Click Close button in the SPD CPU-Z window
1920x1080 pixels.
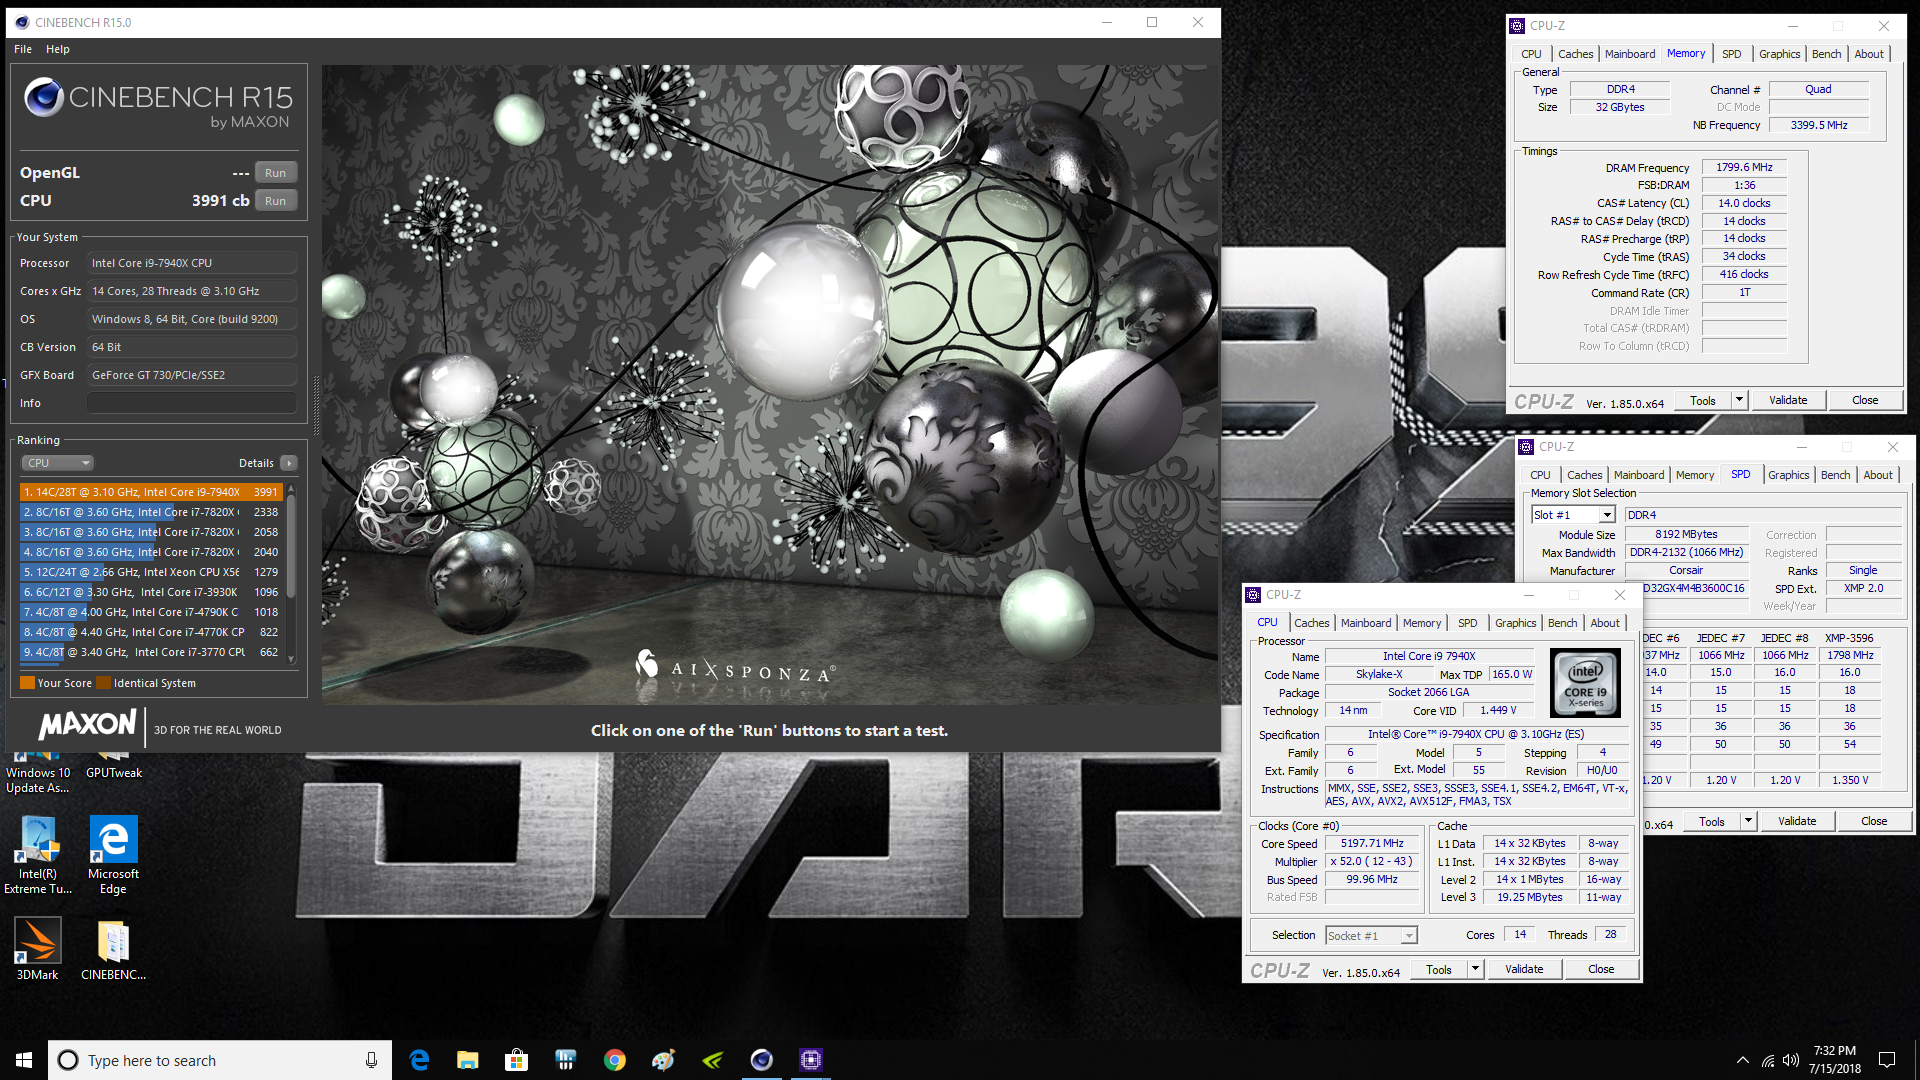click(1874, 821)
